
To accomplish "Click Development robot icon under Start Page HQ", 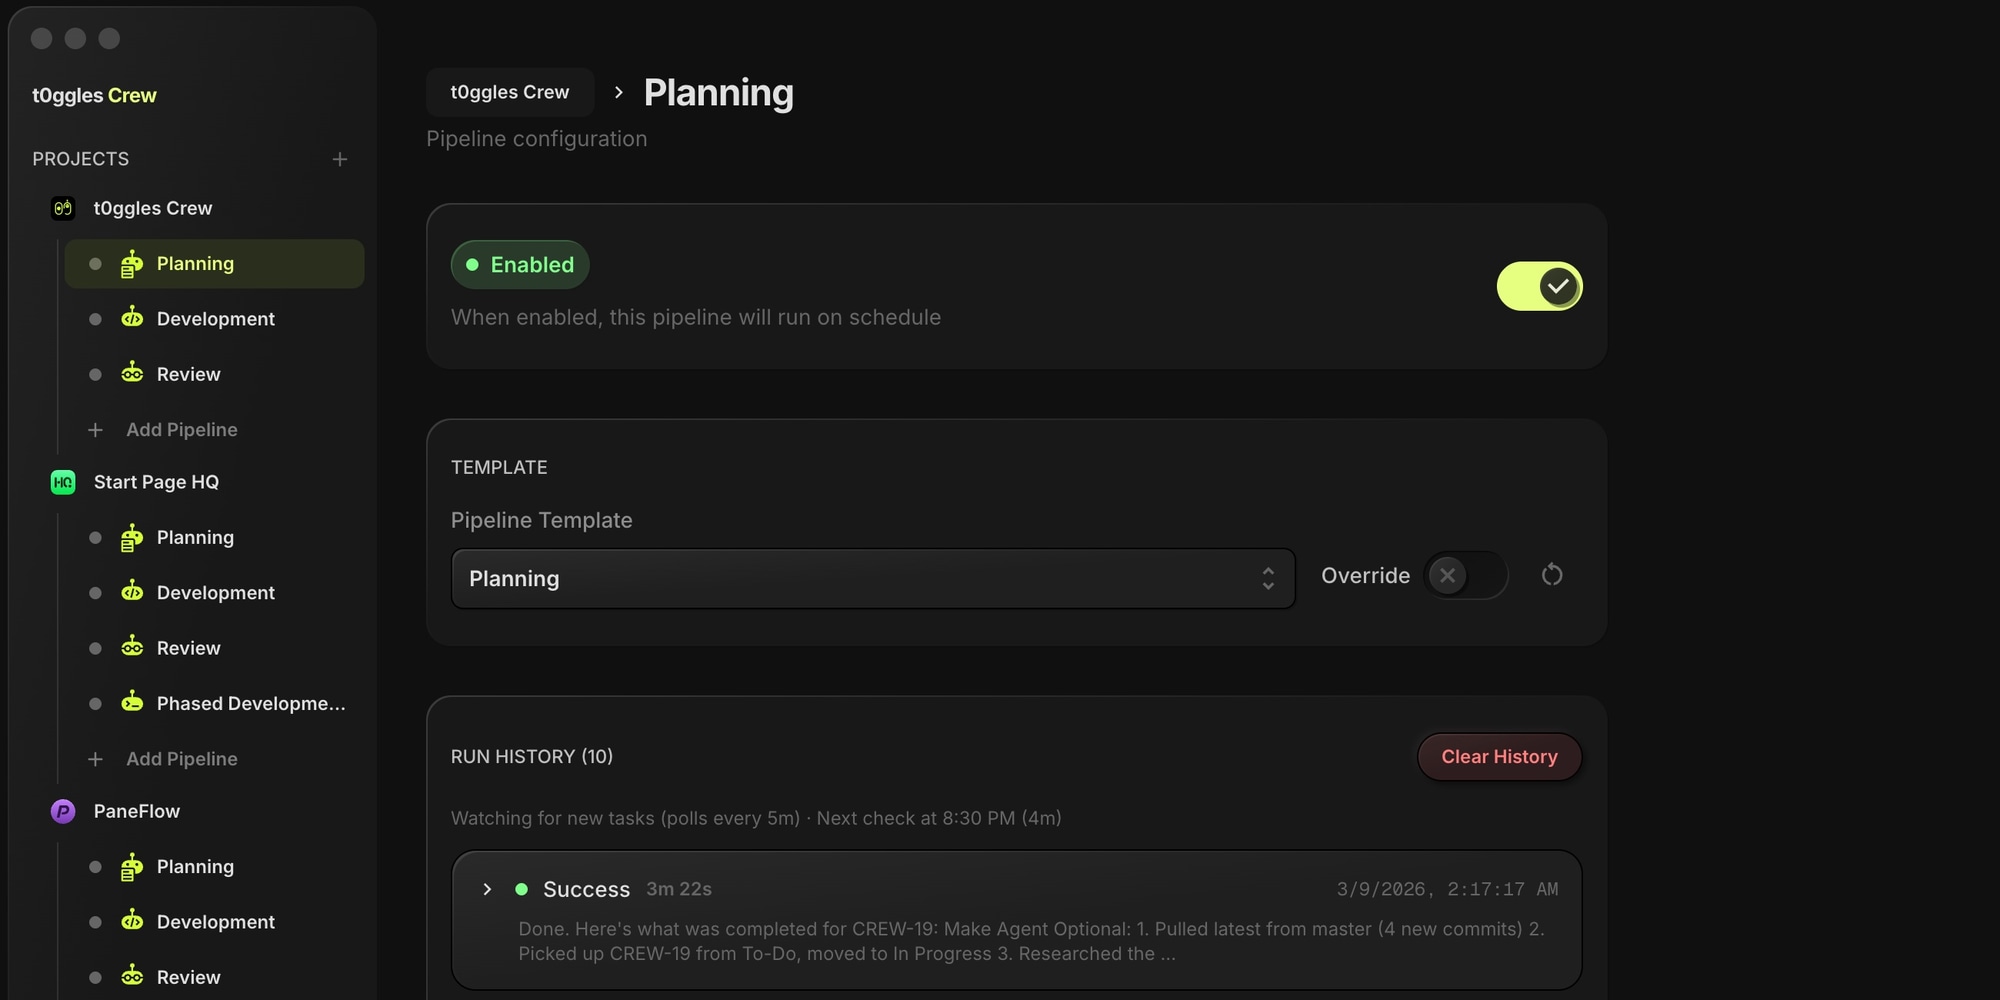I will click(132, 592).
